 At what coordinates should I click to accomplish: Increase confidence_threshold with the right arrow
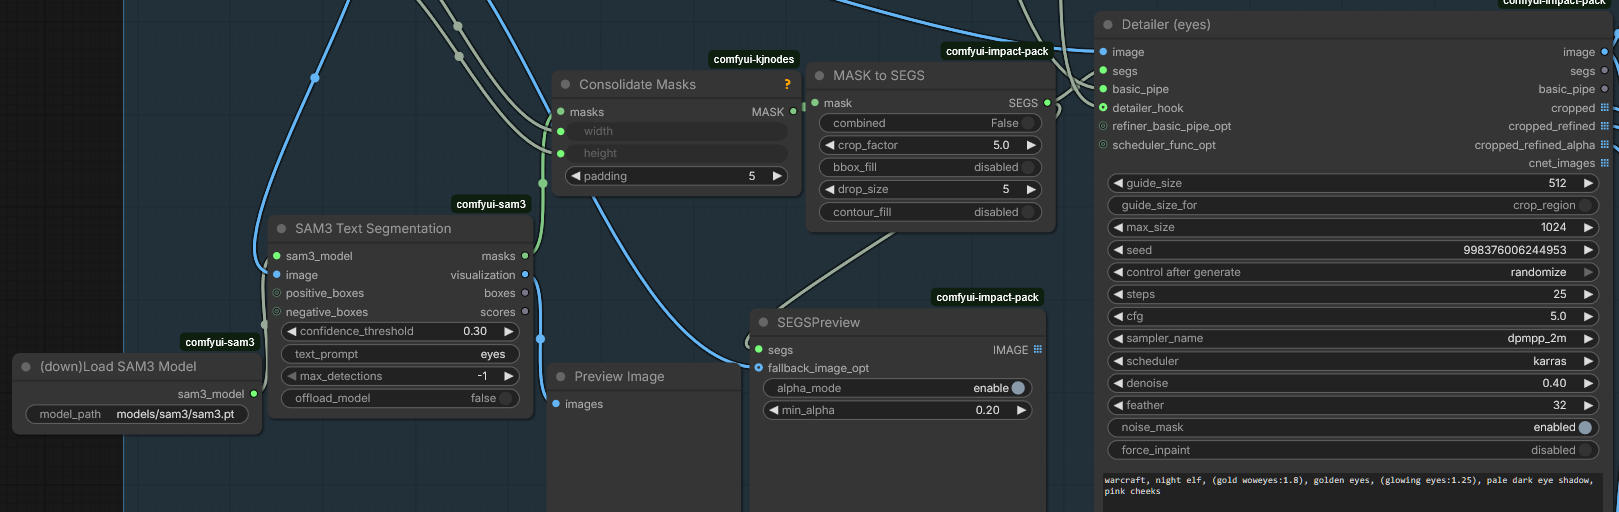[x=509, y=331]
